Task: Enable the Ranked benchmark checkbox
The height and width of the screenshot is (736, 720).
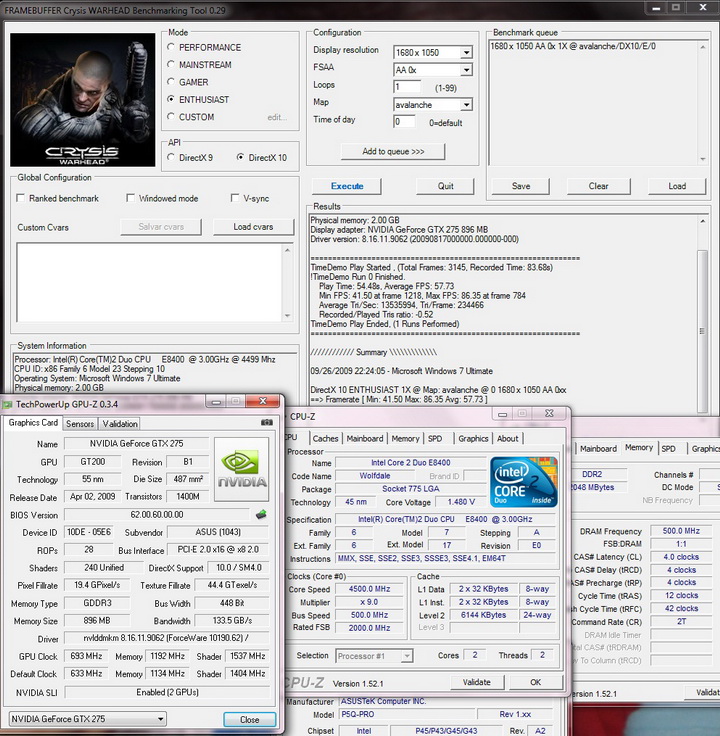Action: 21,198
